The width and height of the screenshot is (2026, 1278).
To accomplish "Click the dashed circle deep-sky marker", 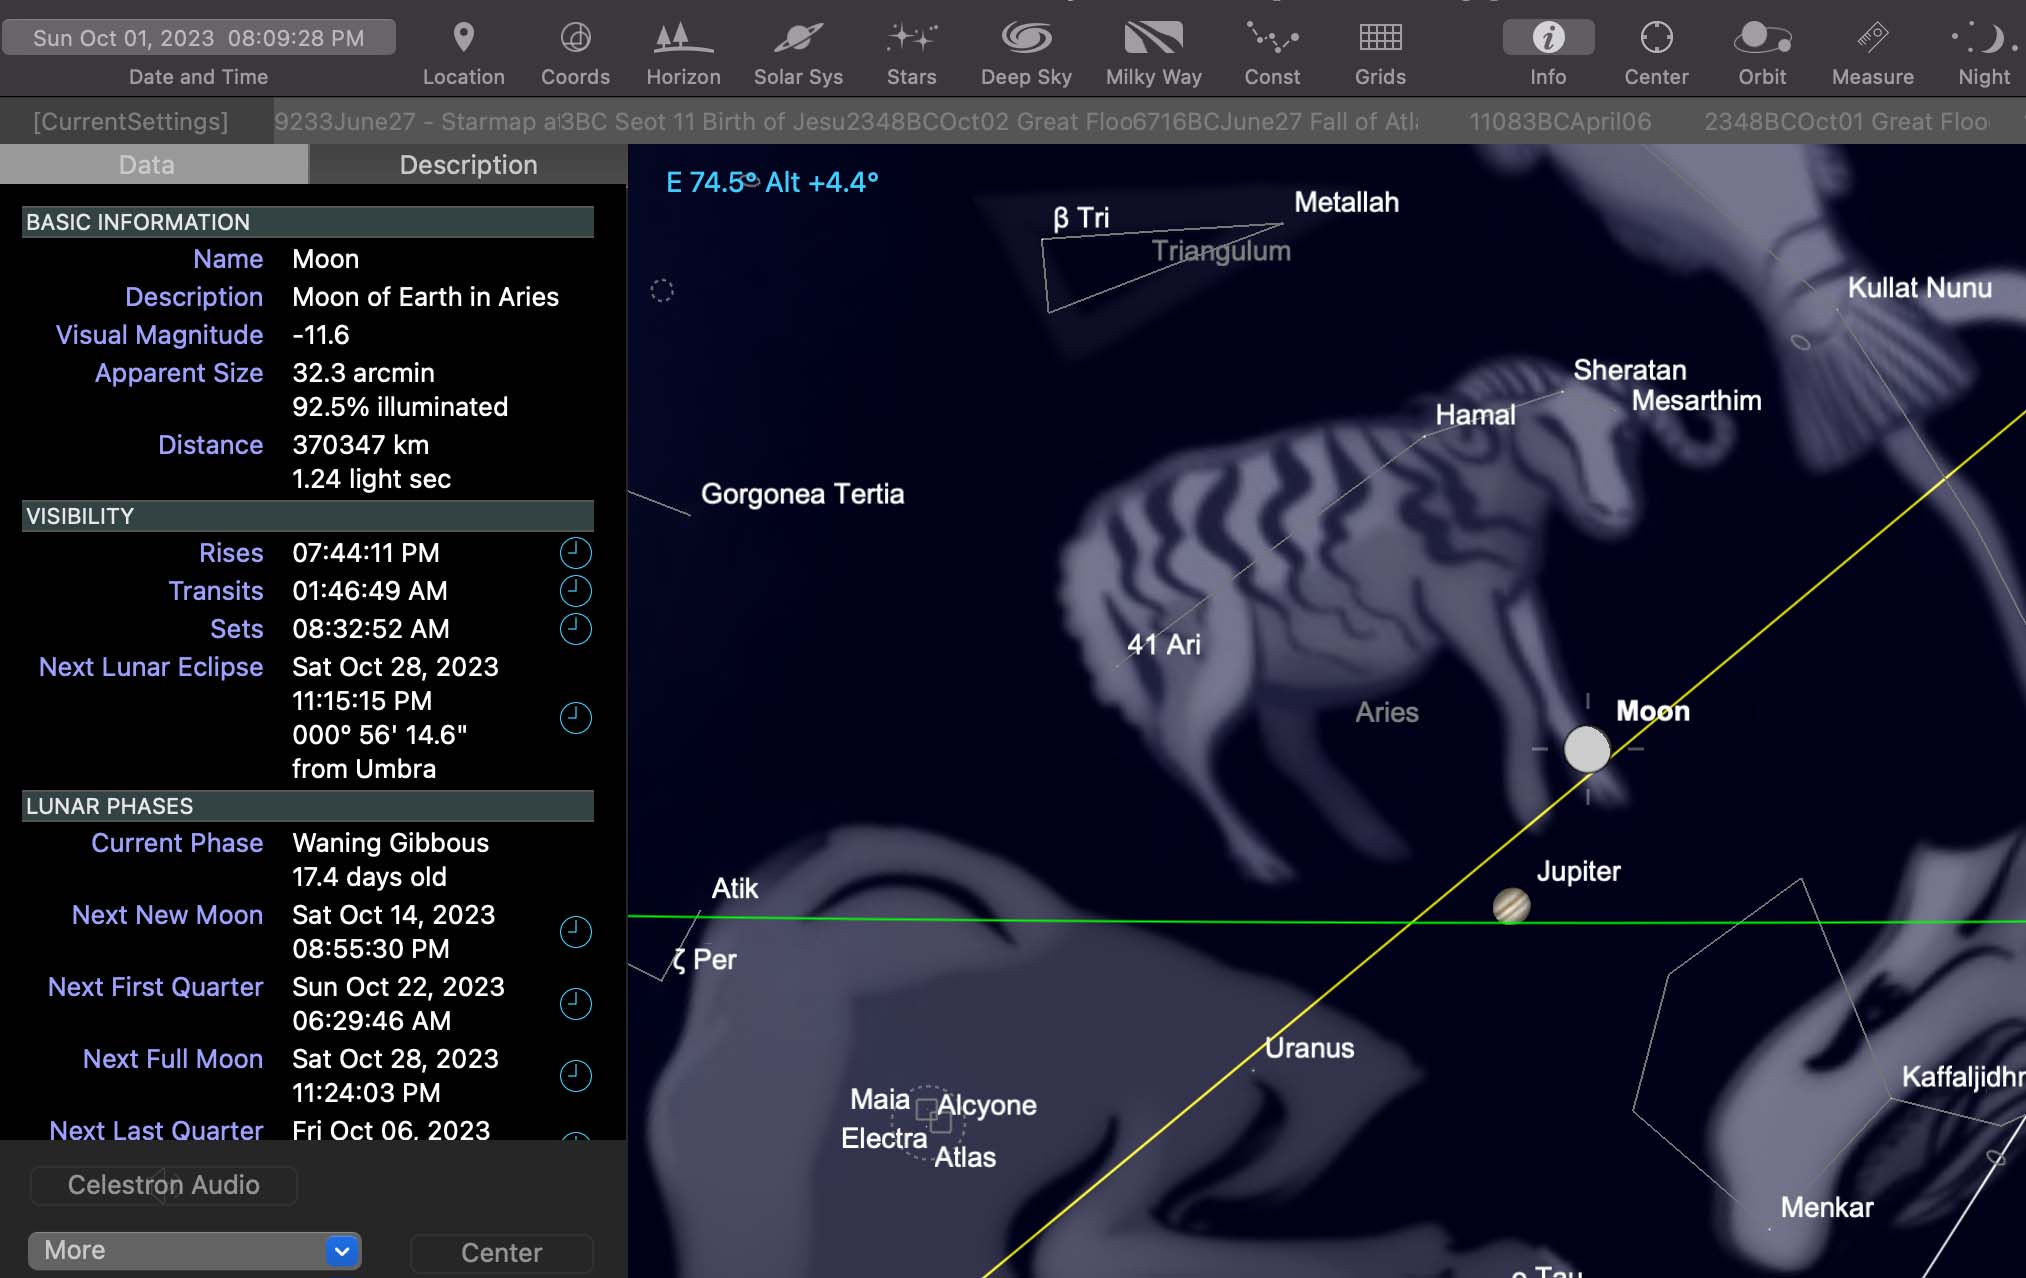I will click(x=662, y=291).
